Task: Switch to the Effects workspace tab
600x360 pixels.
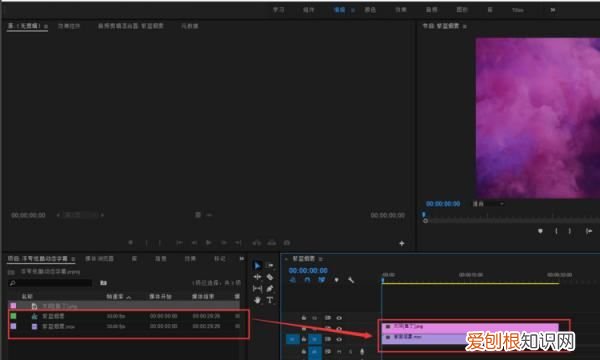Action: coord(401,10)
